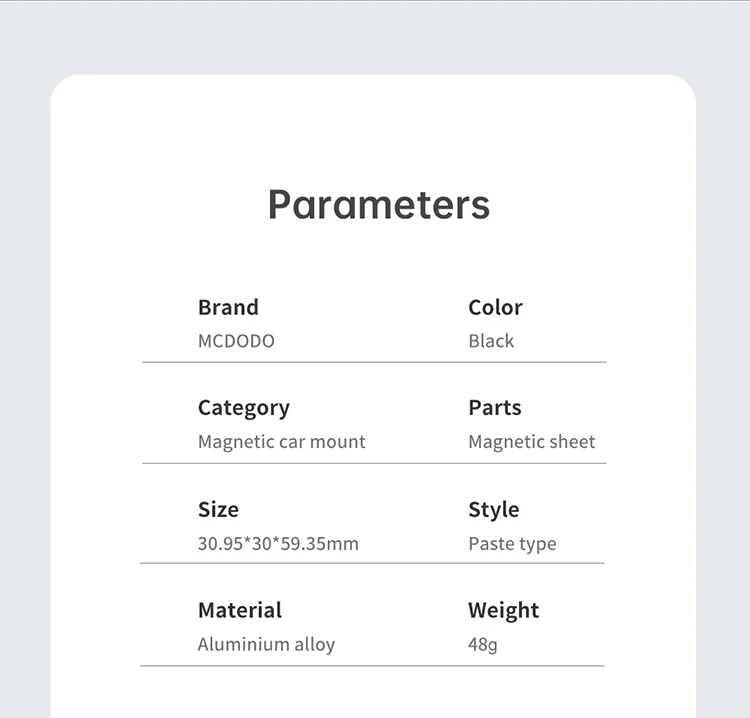Select the Parts label
Viewport: 750px width, 718px height.
[495, 408]
